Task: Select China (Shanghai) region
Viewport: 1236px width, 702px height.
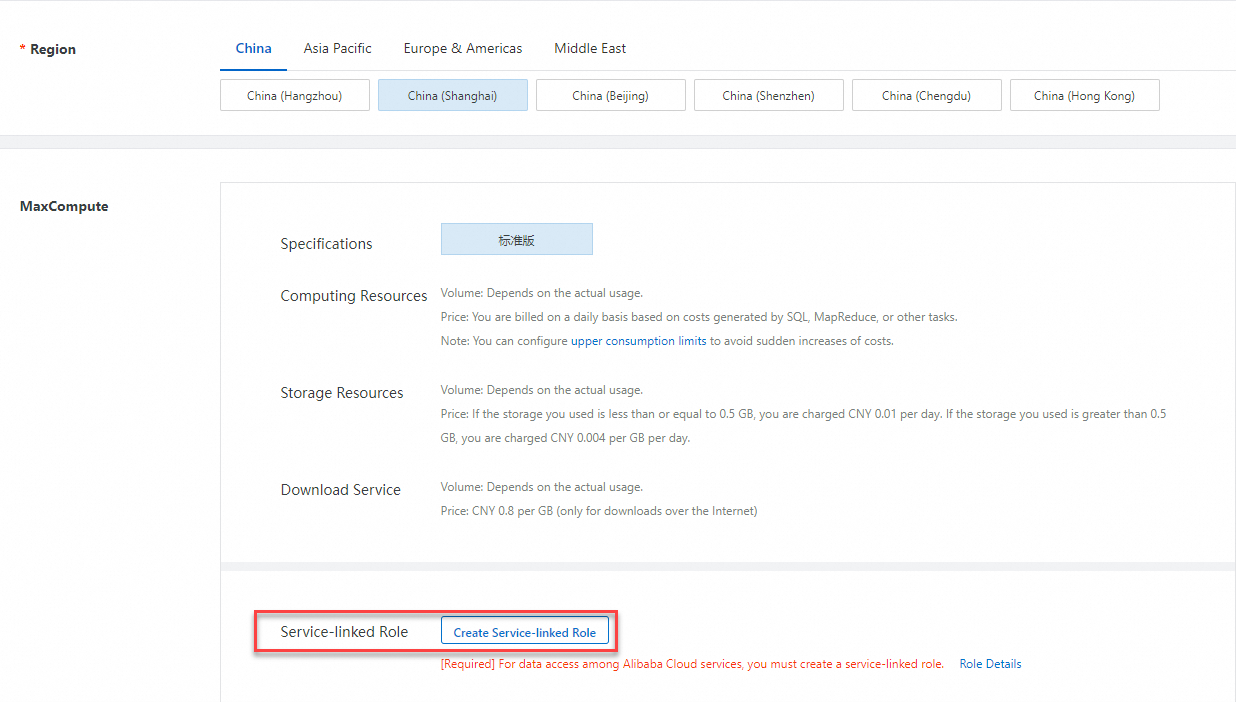Action: pyautogui.click(x=453, y=96)
